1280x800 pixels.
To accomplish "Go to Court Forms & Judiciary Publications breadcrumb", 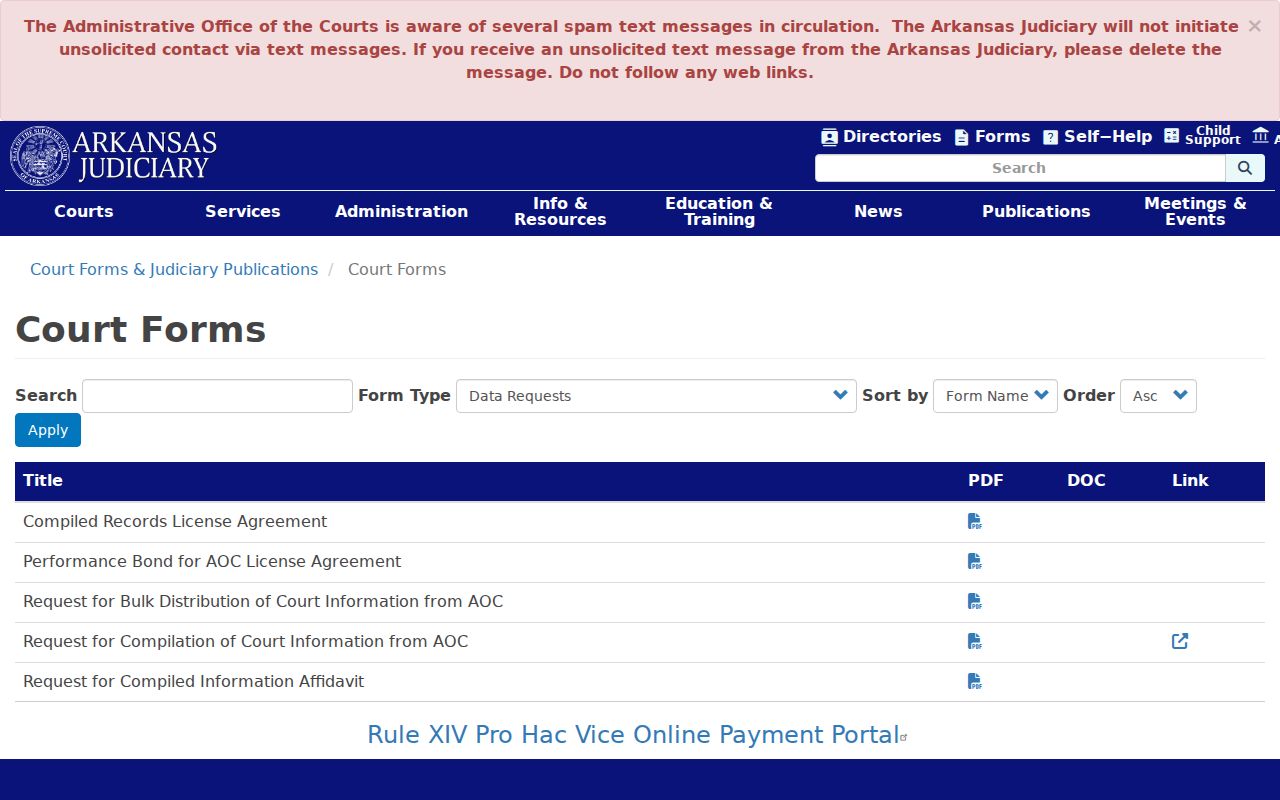I will pos(174,270).
